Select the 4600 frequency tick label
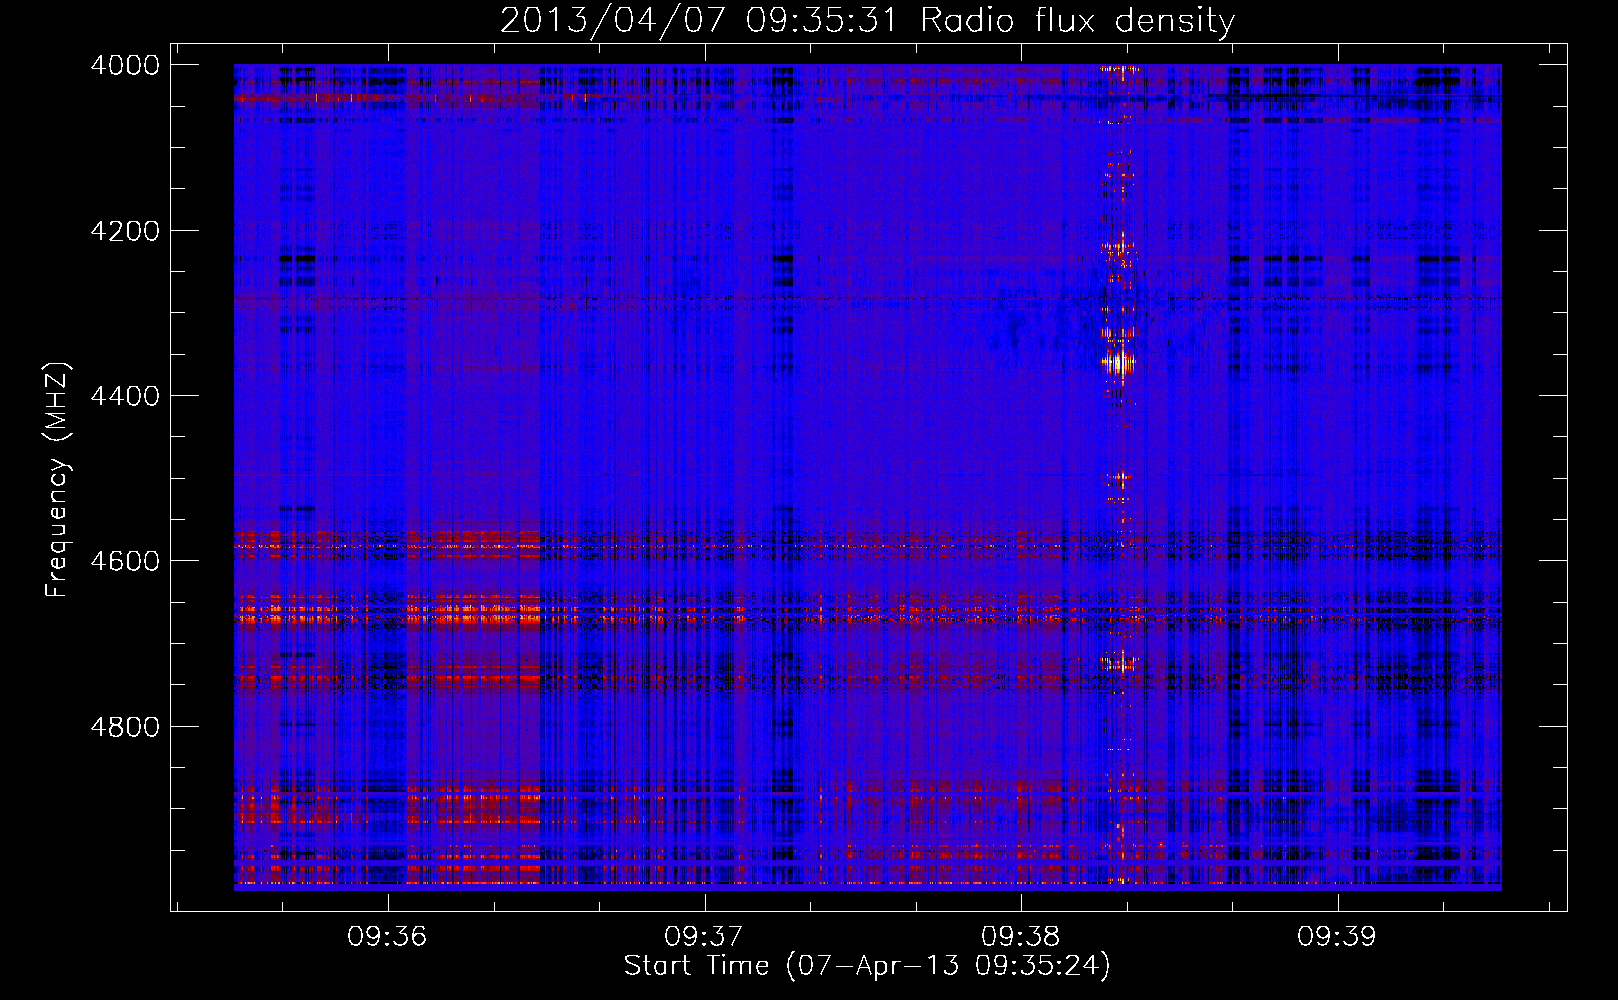This screenshot has width=1618, height=1000. point(125,561)
